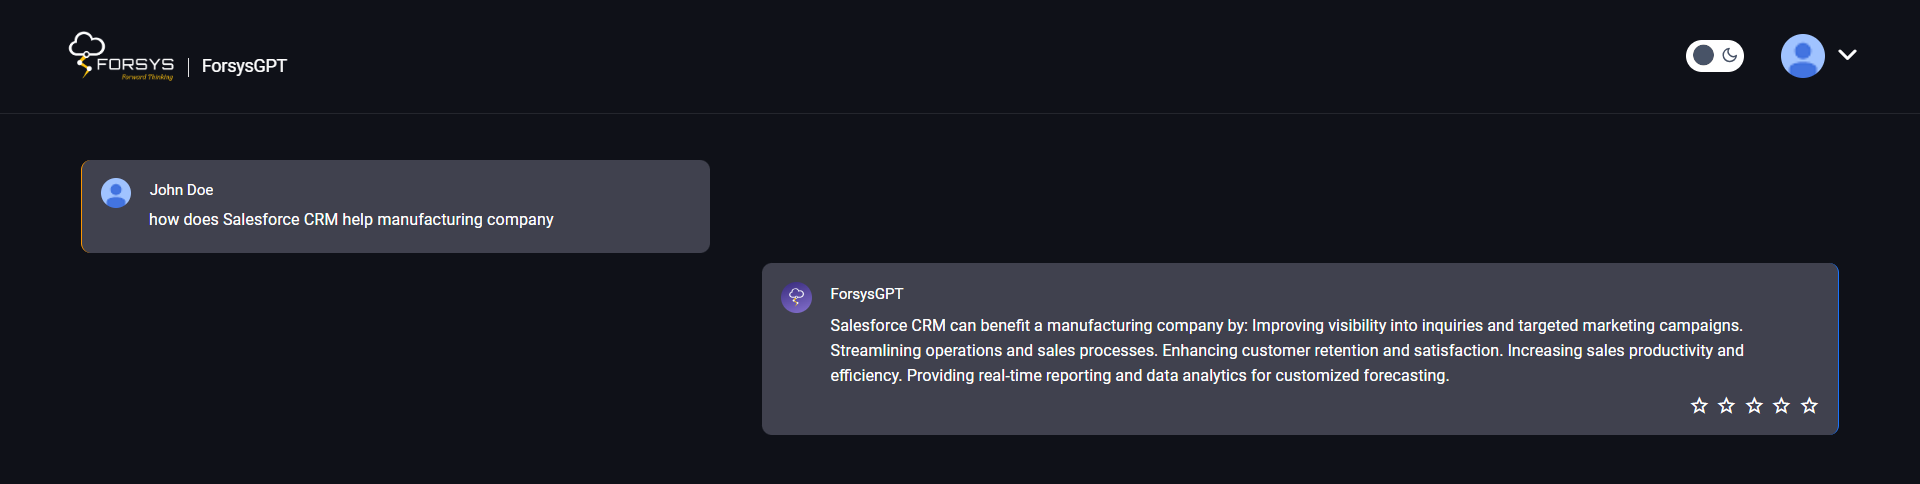1920x484 pixels.
Task: Rate the response three stars
Action: pyautogui.click(x=1754, y=405)
